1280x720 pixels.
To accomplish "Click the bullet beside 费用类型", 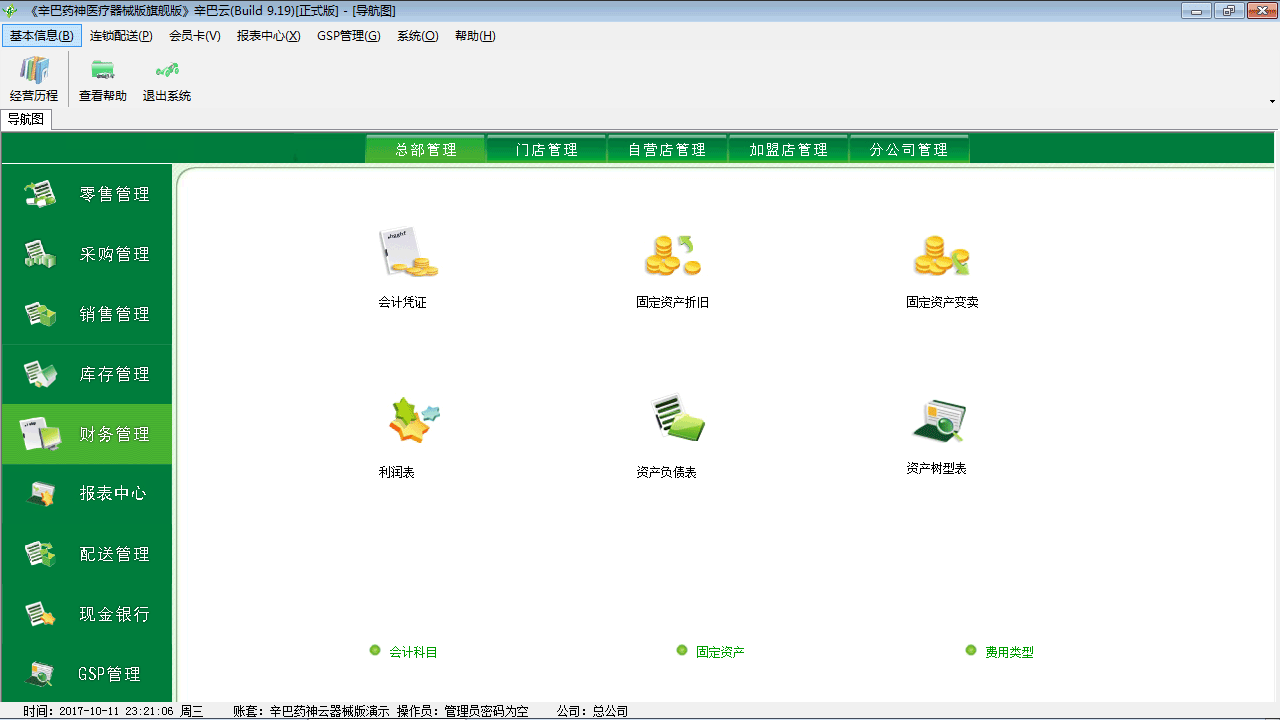I will coord(971,650).
